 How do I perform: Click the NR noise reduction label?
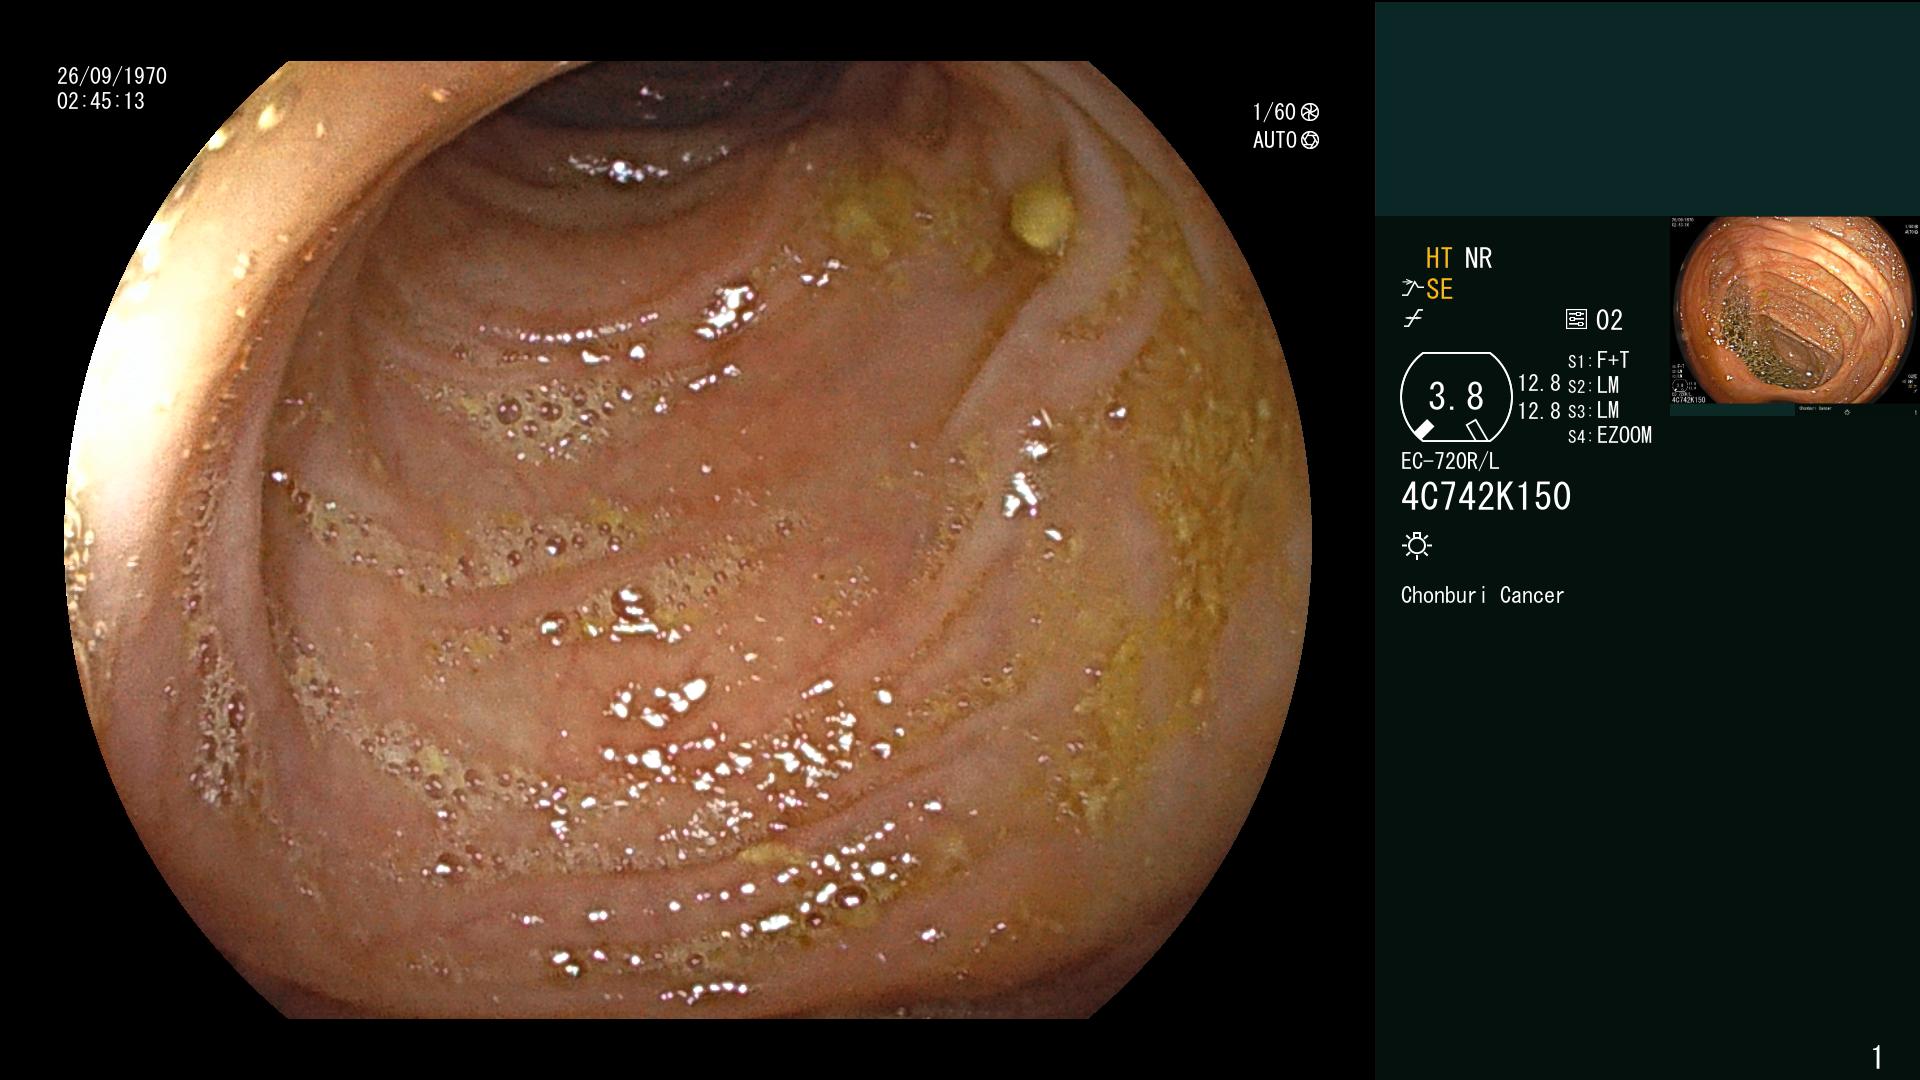(1478, 258)
